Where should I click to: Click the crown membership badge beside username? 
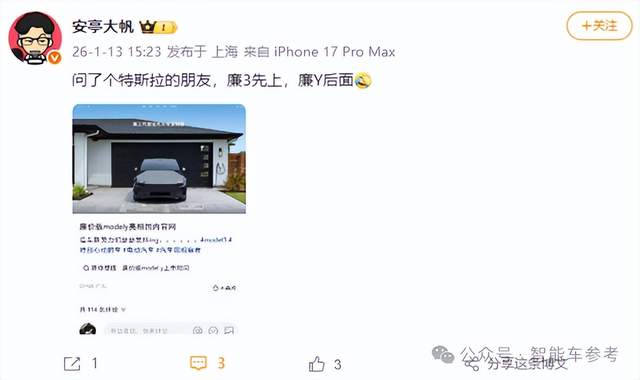pyautogui.click(x=158, y=27)
